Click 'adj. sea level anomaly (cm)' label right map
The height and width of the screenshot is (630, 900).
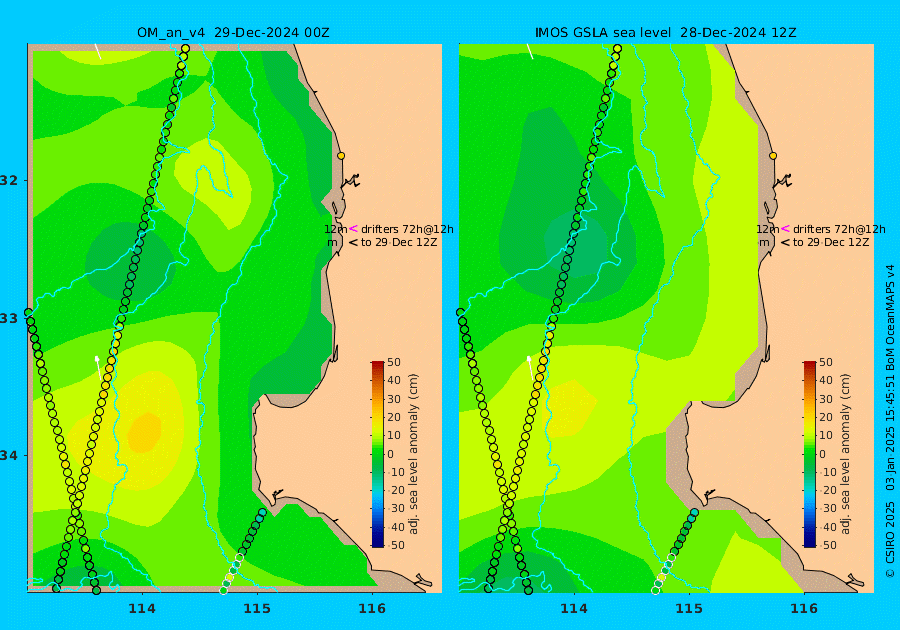[845, 454]
